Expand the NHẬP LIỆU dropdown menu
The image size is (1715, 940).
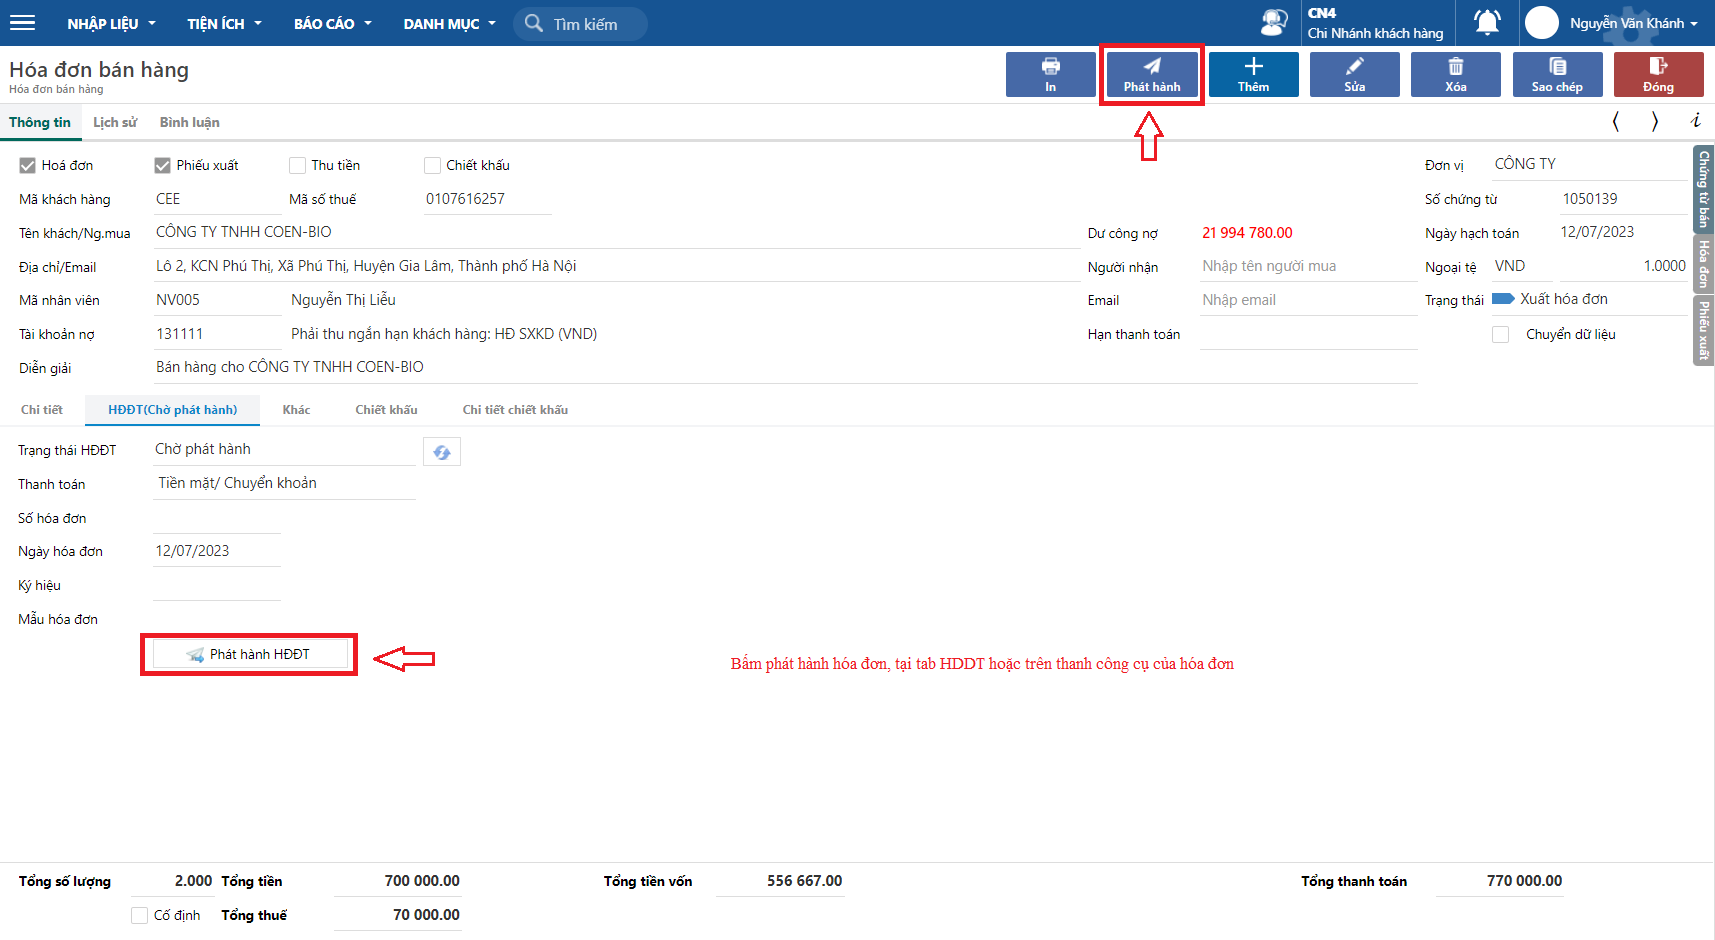[x=111, y=23]
